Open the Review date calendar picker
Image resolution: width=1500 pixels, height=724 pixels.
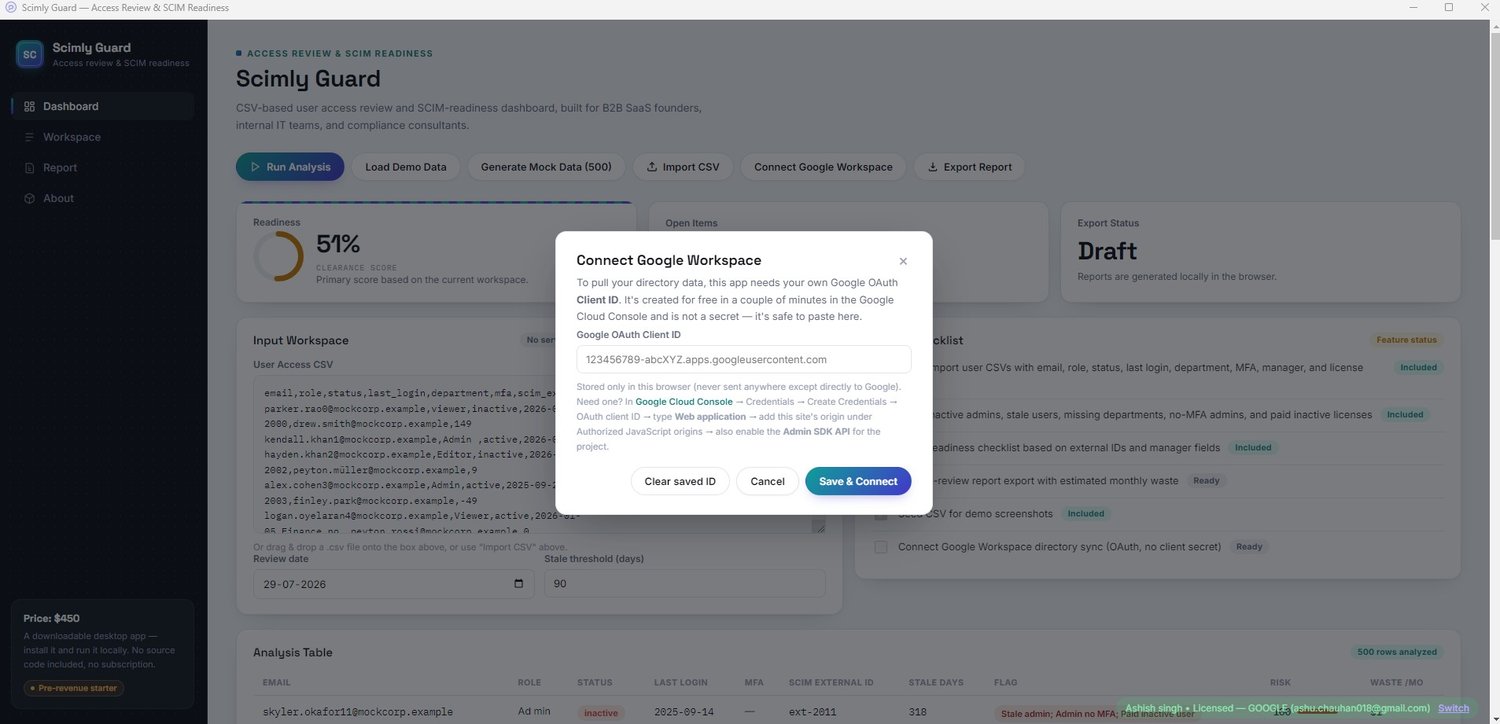coord(518,584)
